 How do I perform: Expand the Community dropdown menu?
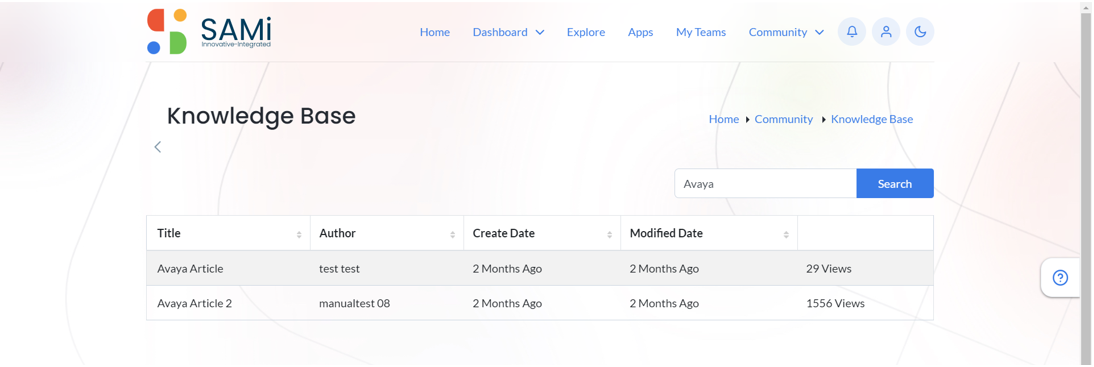[x=786, y=32]
